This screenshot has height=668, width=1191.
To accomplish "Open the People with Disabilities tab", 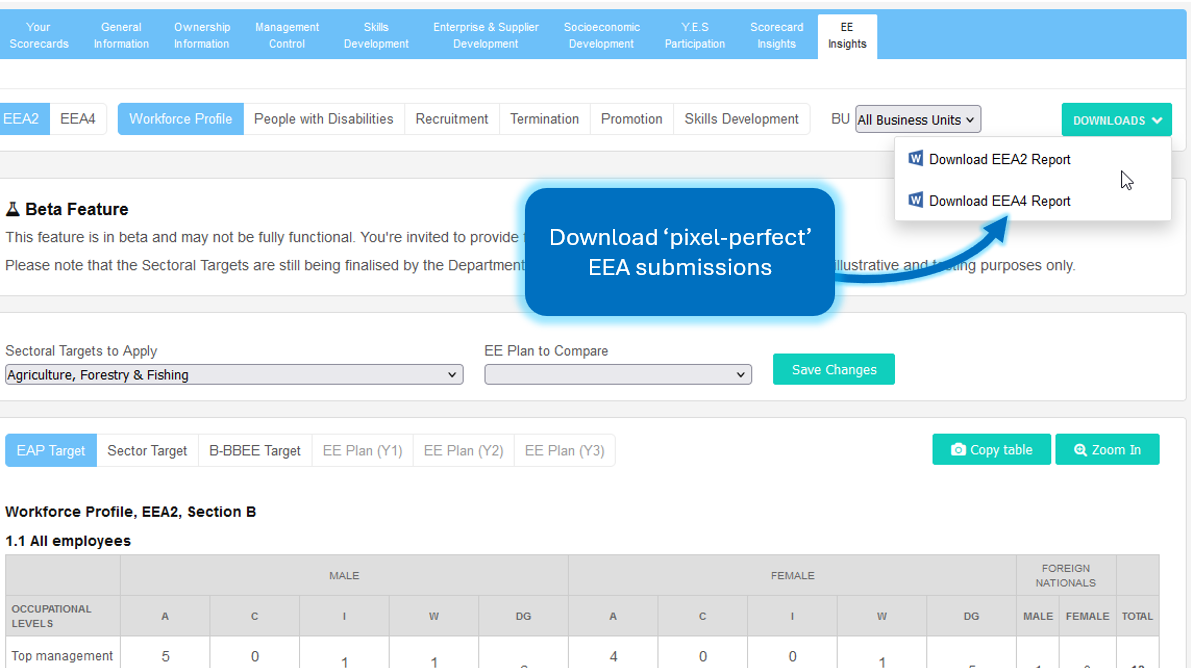I will point(324,119).
